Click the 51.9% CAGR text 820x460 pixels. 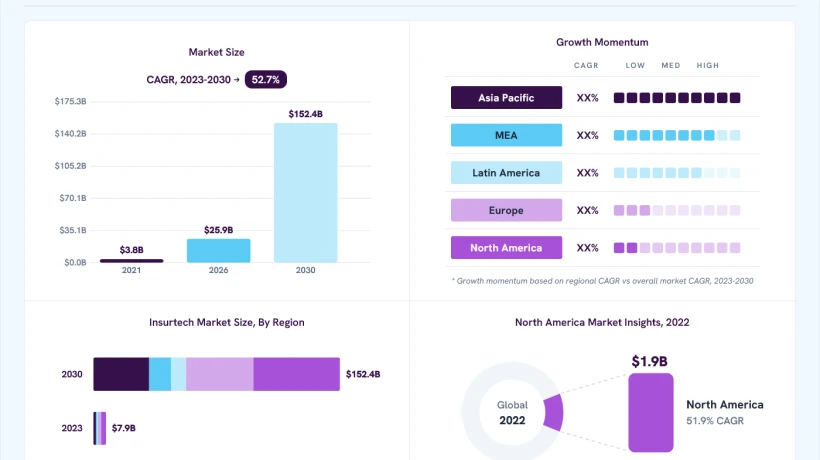coord(715,421)
